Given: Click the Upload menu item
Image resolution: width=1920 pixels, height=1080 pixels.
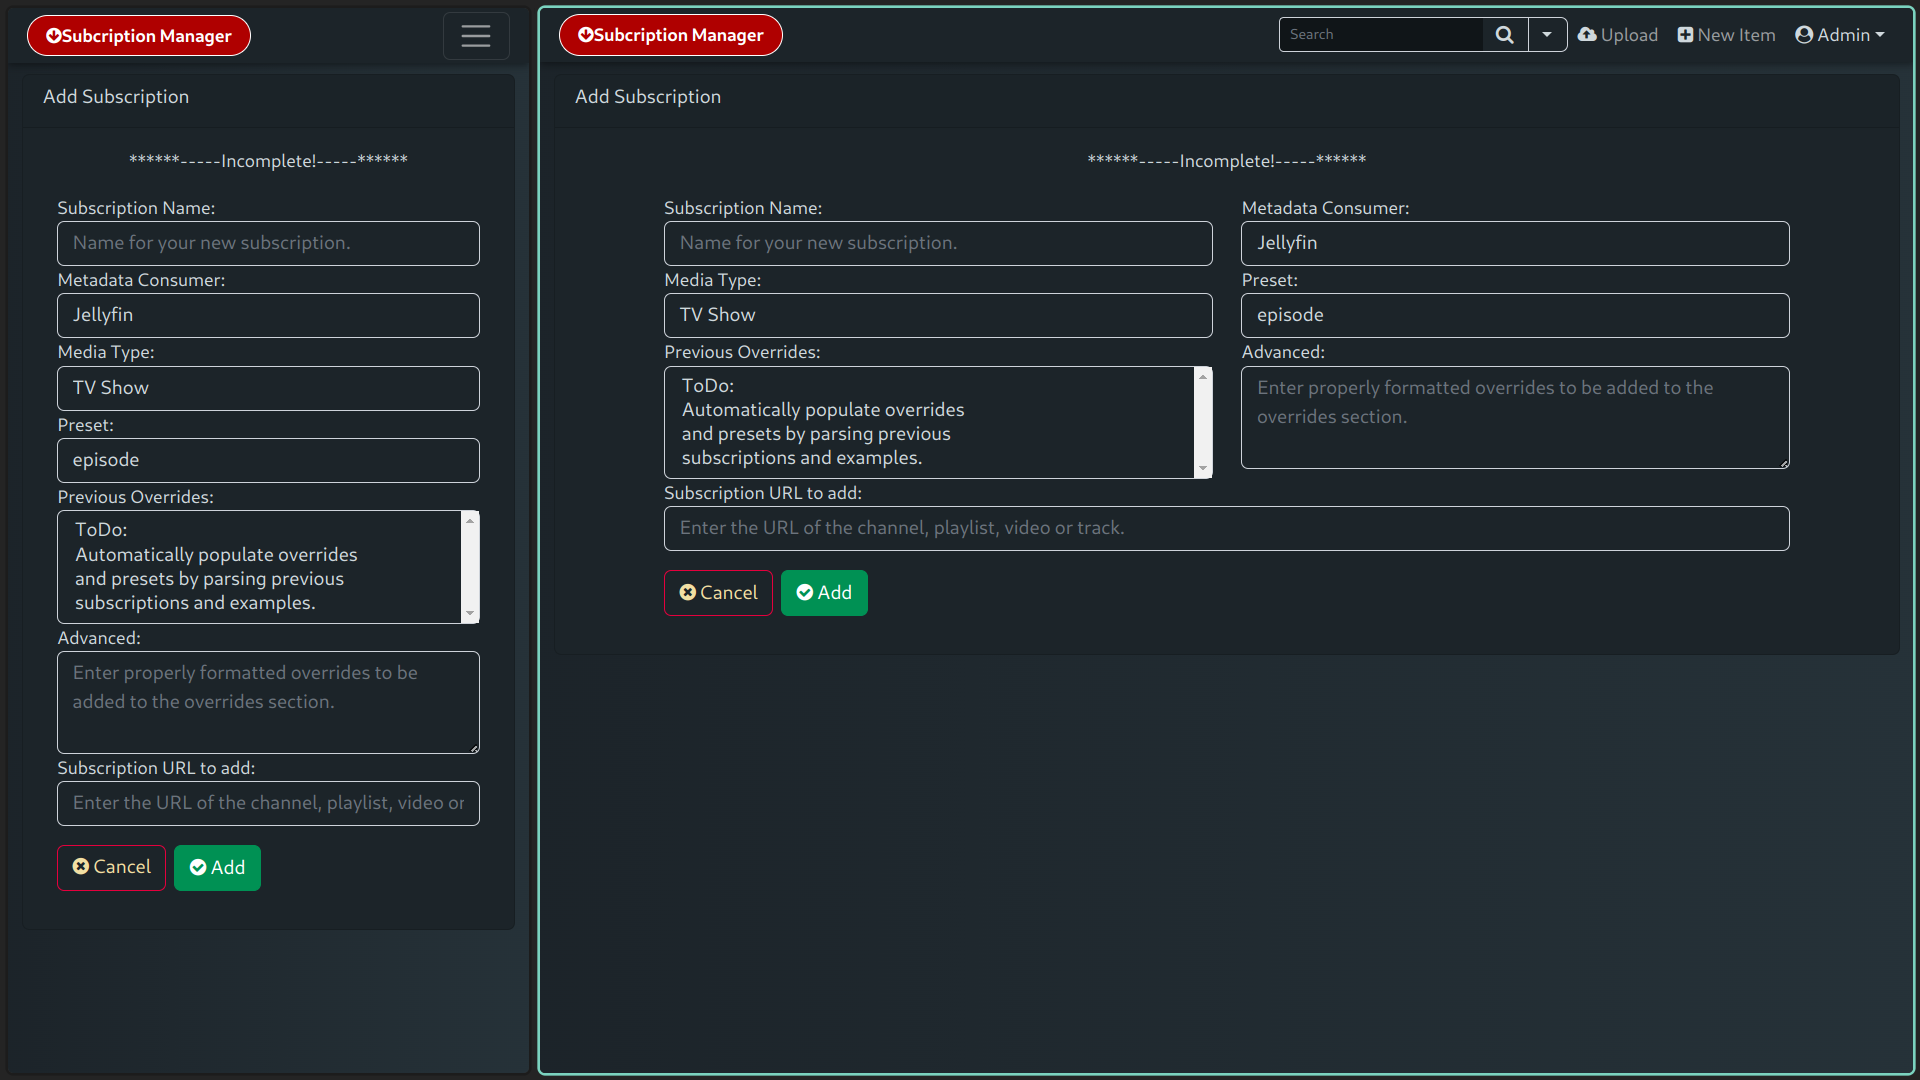Looking at the screenshot, I should coord(1629,35).
